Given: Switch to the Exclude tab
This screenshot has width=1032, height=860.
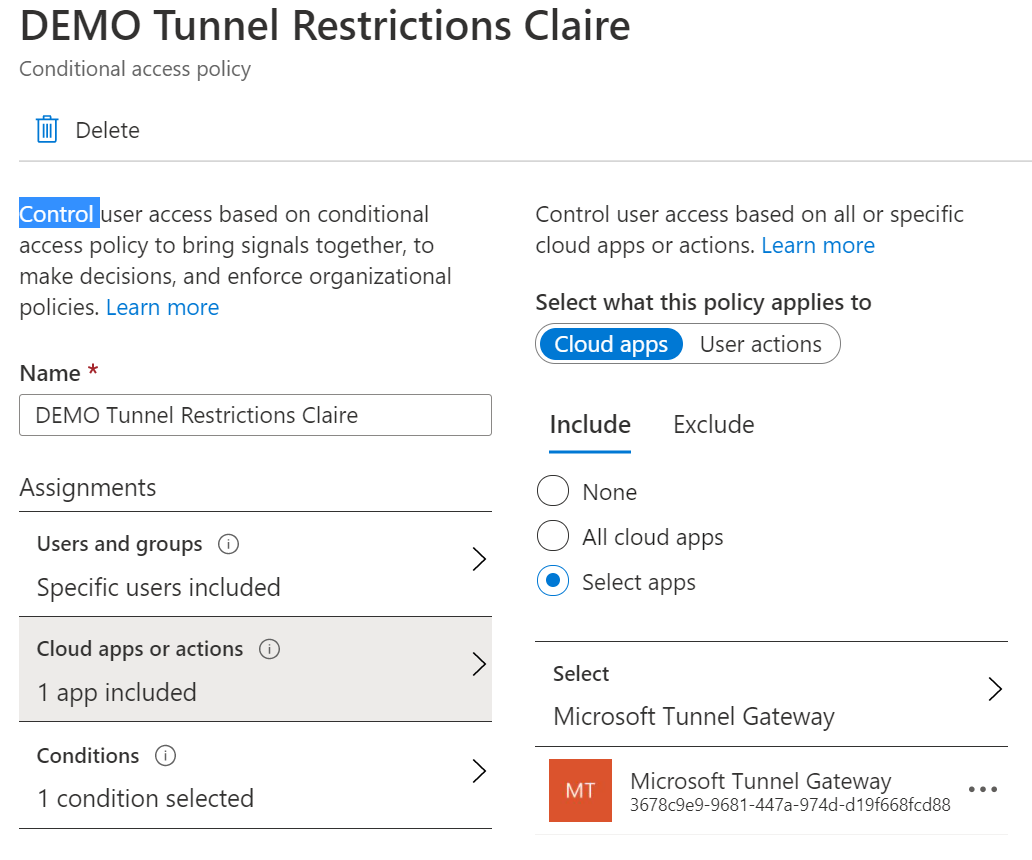Looking at the screenshot, I should click(713, 424).
